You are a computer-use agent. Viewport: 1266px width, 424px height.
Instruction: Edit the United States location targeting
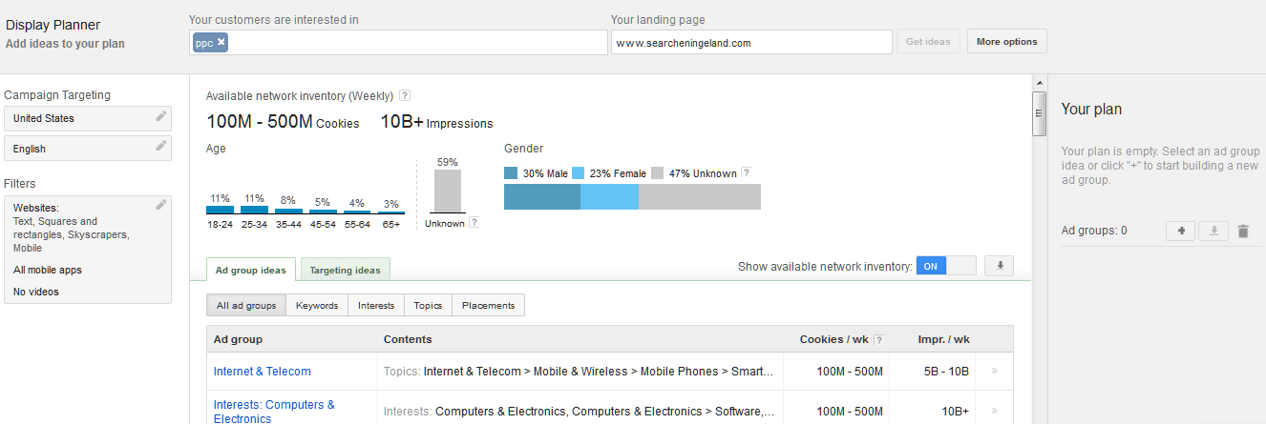click(161, 117)
